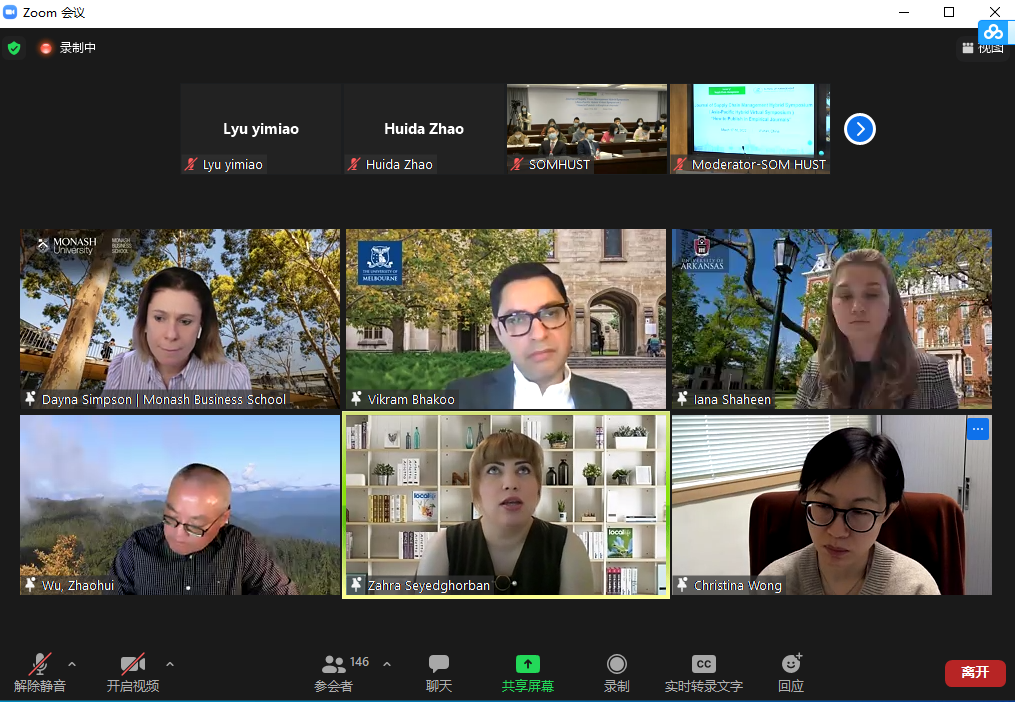This screenshot has height=702, width=1015.
Task: Expand audio options arrow beside microphone
Action: tap(72, 664)
